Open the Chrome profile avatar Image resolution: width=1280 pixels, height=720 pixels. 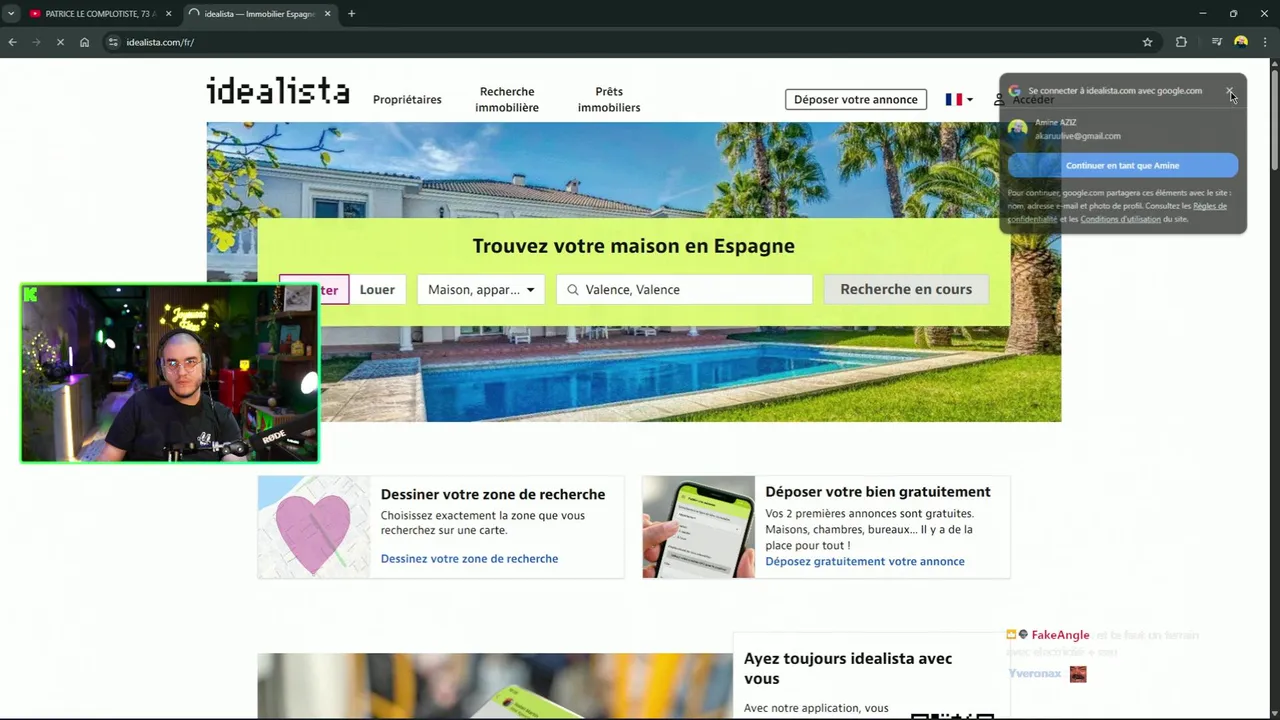[1241, 42]
